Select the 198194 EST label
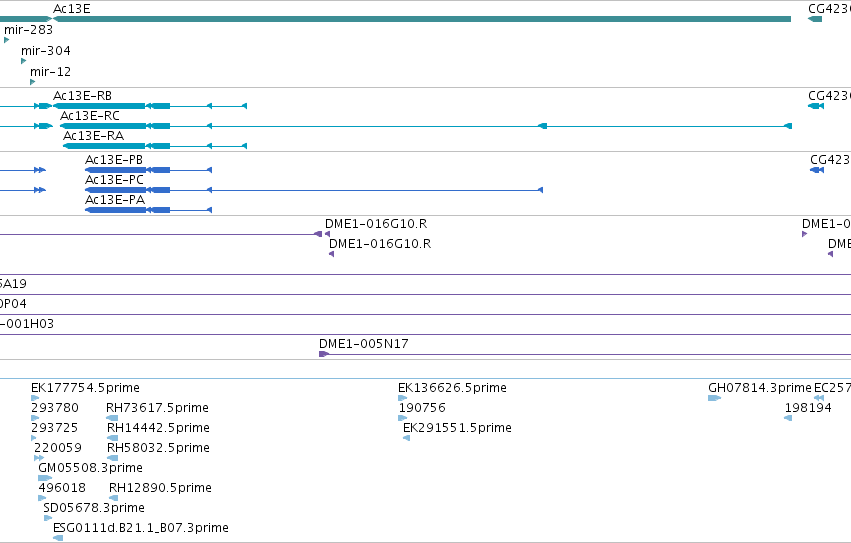Screen dimensions: 851x543 click(808, 408)
